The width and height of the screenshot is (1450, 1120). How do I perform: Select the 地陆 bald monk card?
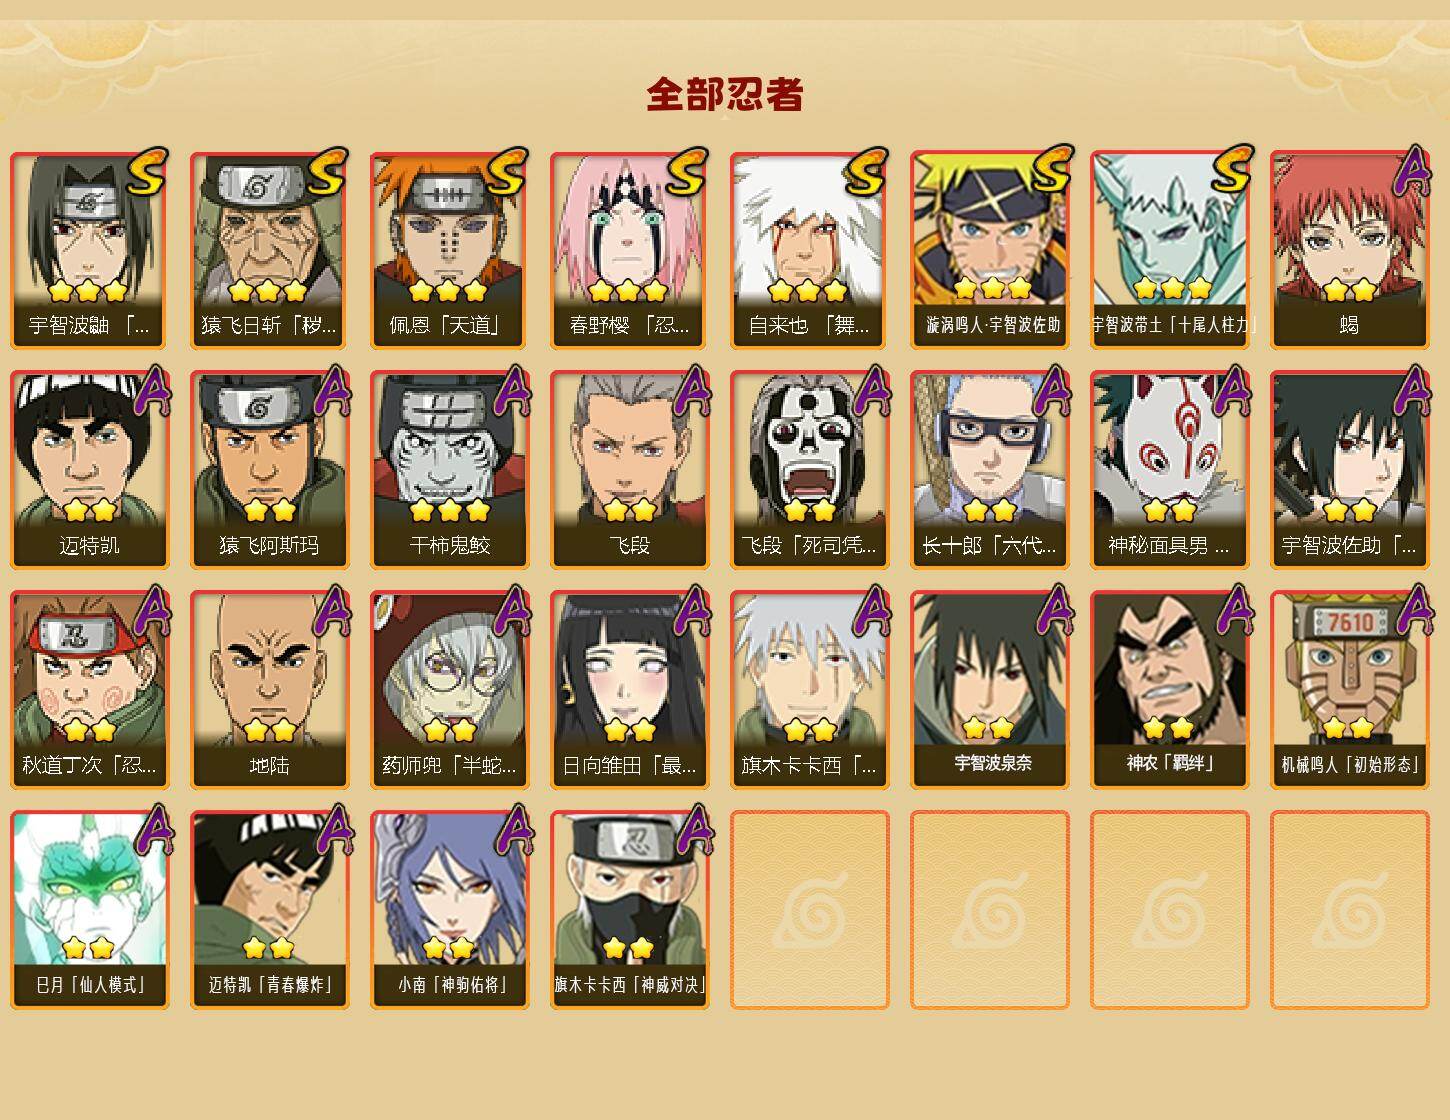pos(270,690)
